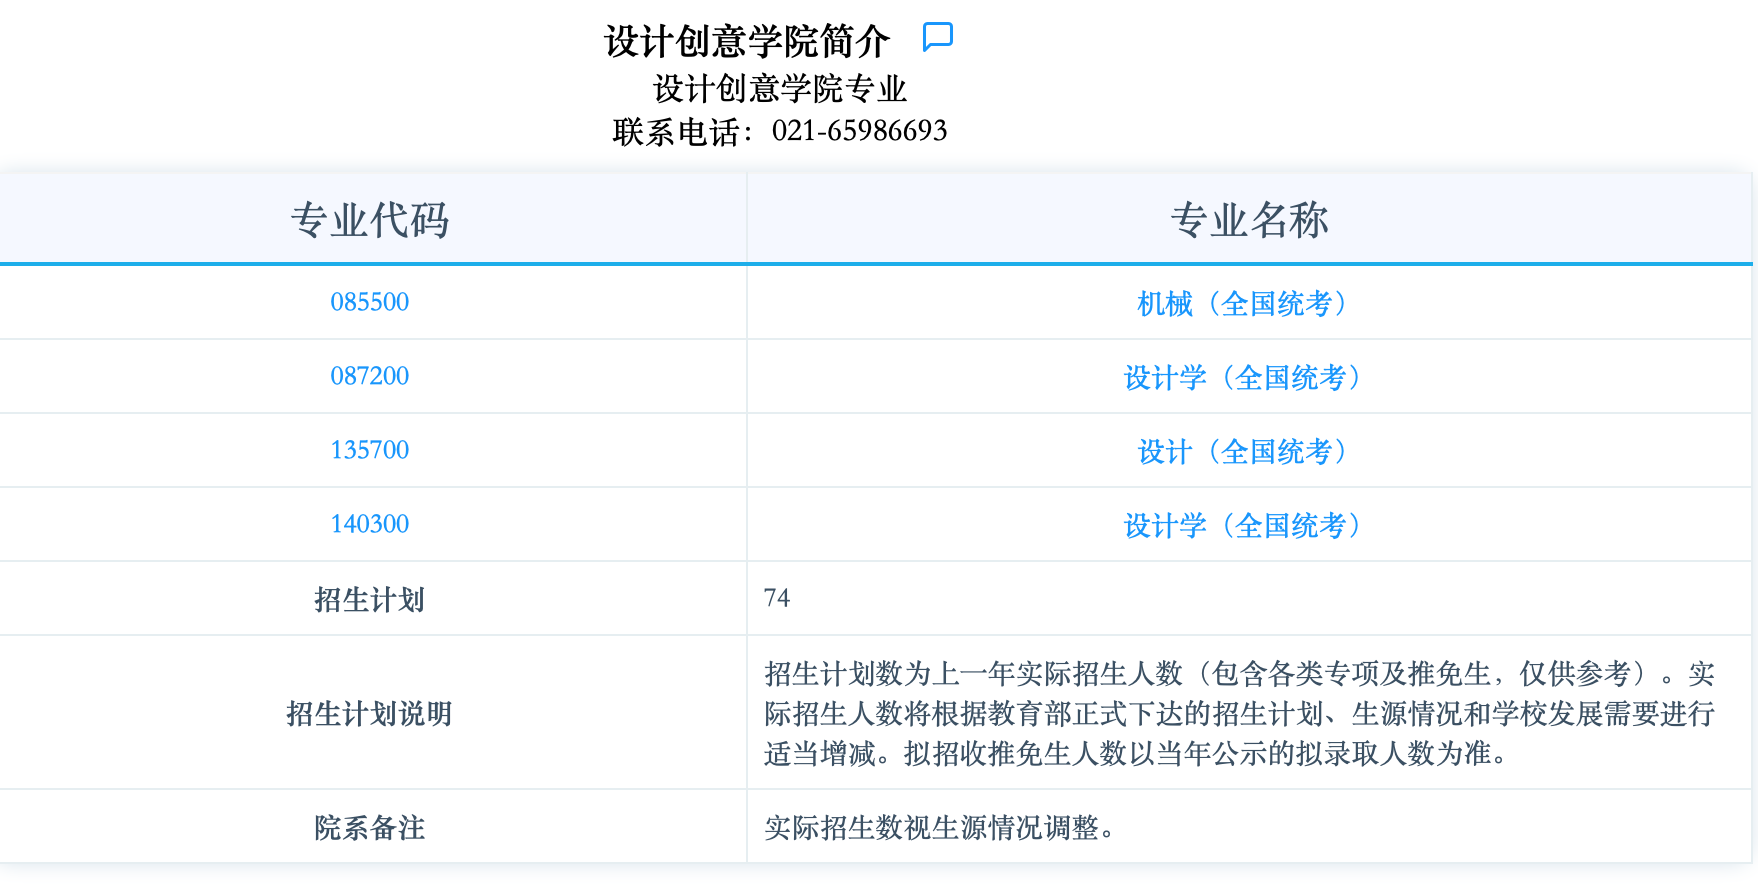Open the major code 140300 link
The width and height of the screenshot is (1758, 886).
tap(370, 524)
